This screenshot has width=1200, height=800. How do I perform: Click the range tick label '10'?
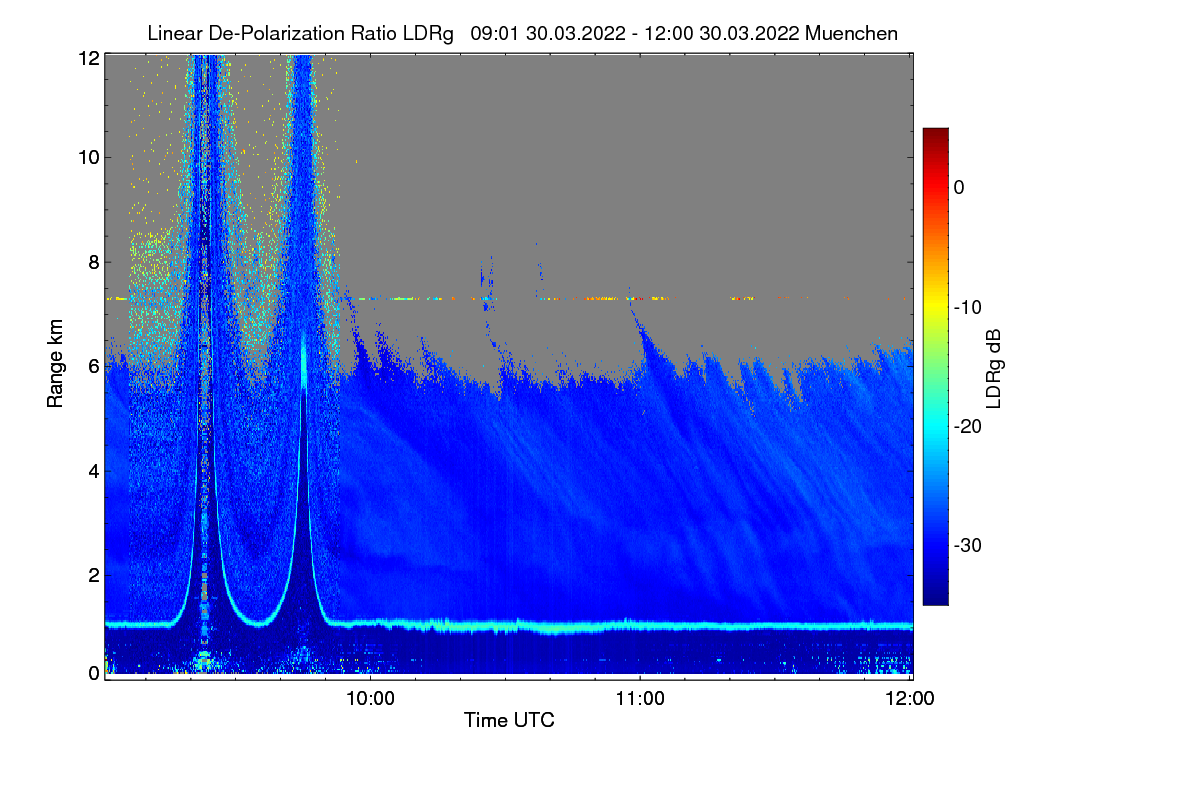point(87,156)
